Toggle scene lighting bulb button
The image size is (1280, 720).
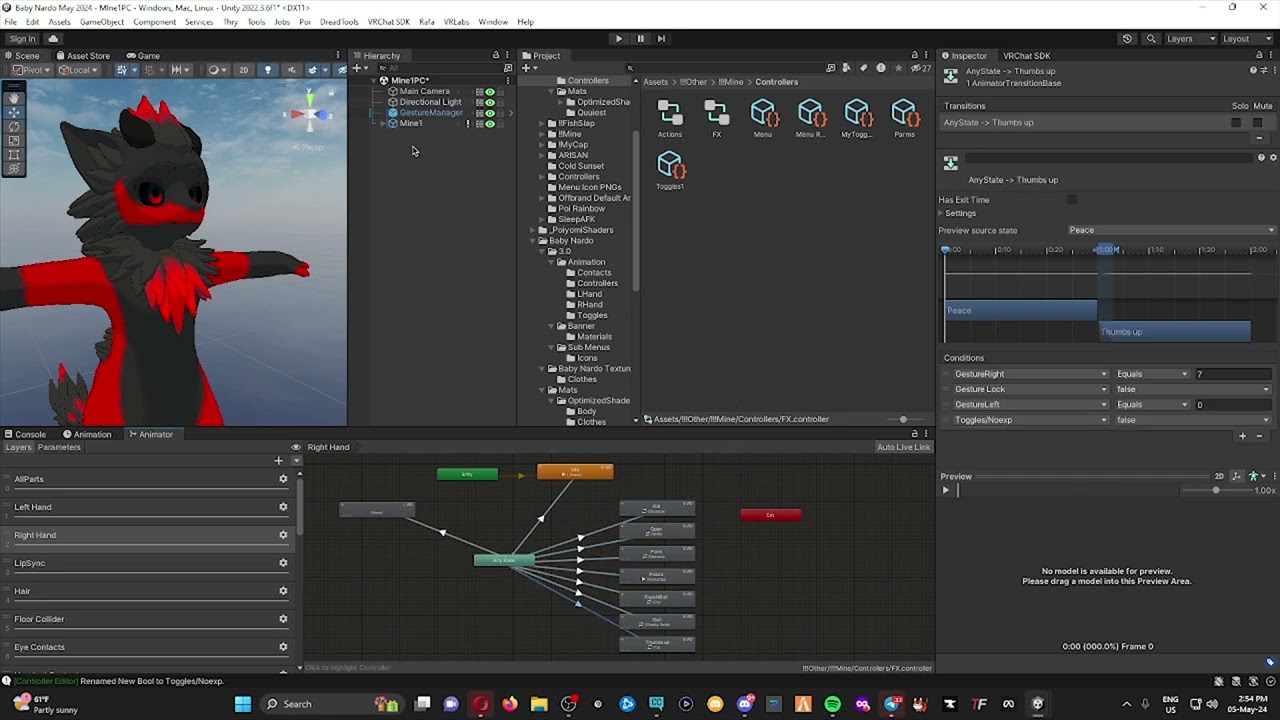click(x=267, y=70)
